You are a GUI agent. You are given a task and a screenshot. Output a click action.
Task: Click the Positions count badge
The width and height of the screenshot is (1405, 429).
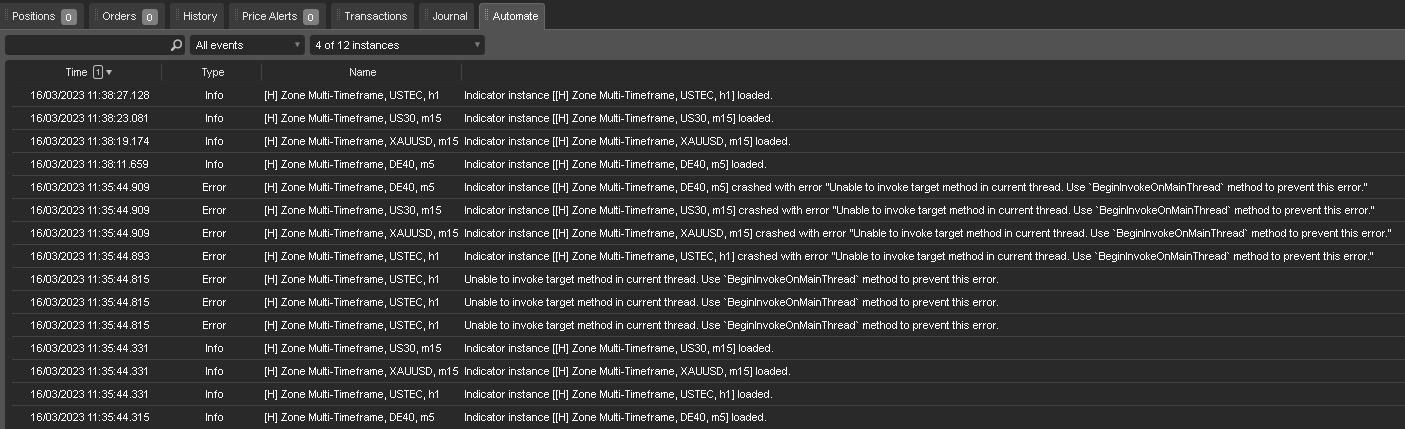point(68,17)
